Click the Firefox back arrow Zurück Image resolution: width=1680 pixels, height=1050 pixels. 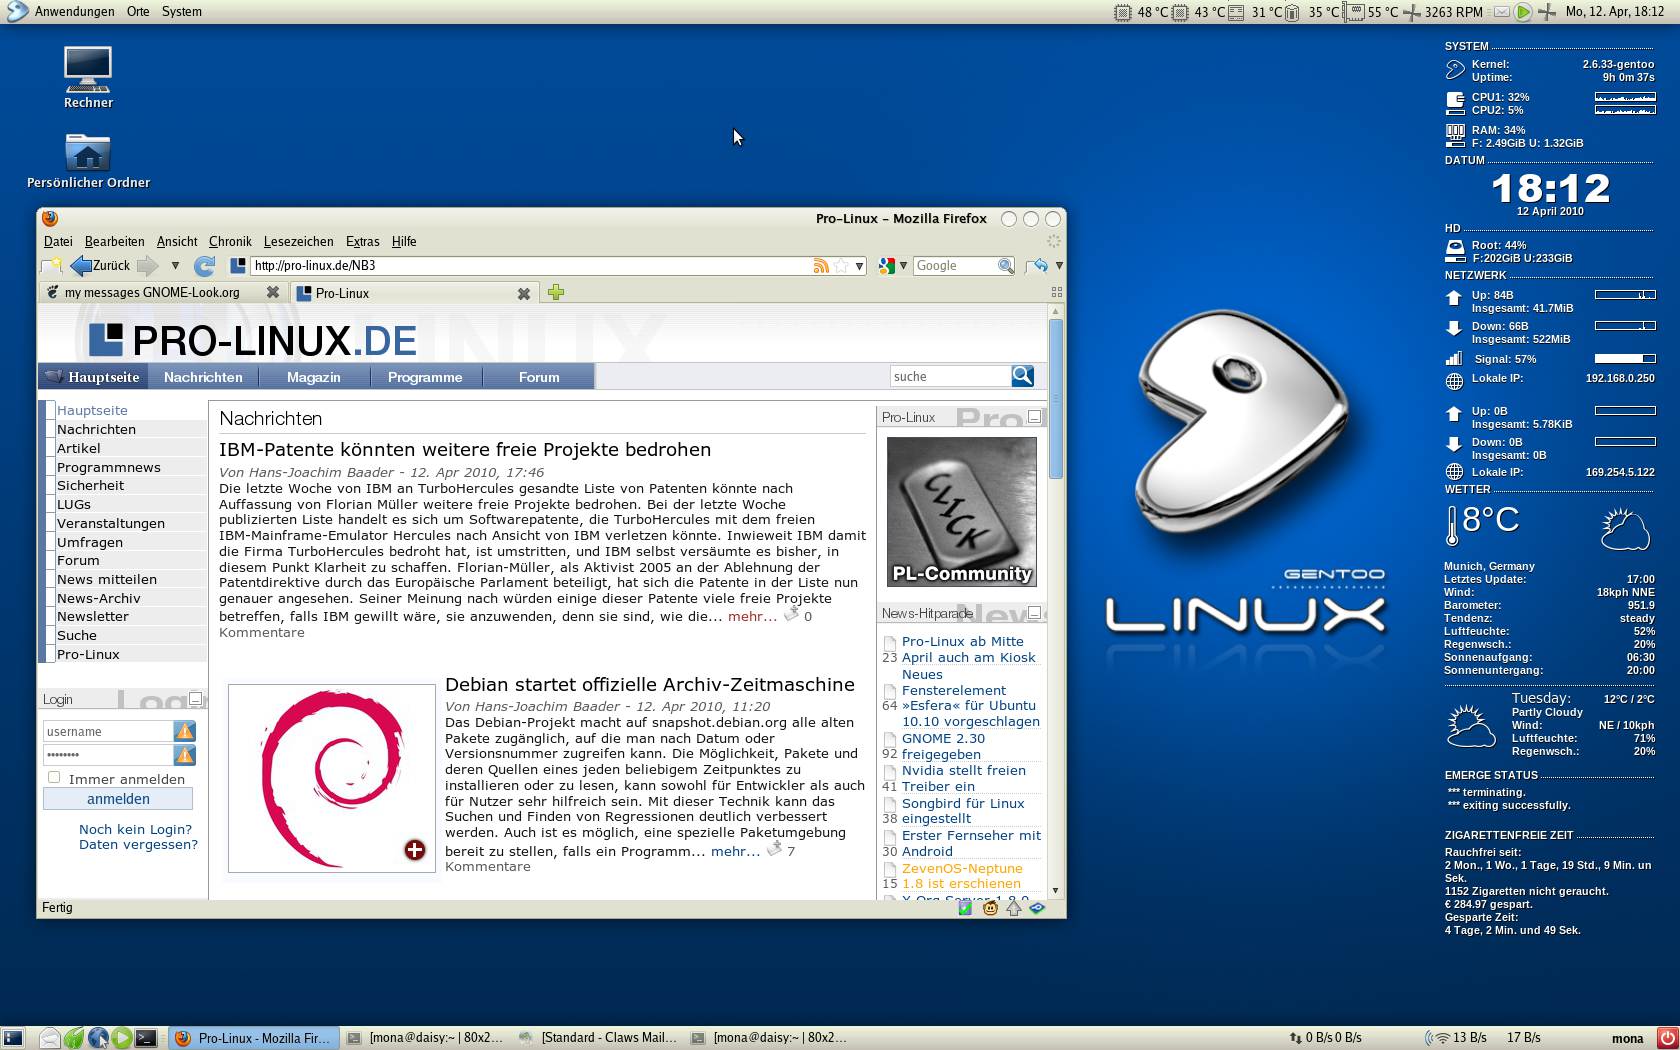click(x=100, y=265)
